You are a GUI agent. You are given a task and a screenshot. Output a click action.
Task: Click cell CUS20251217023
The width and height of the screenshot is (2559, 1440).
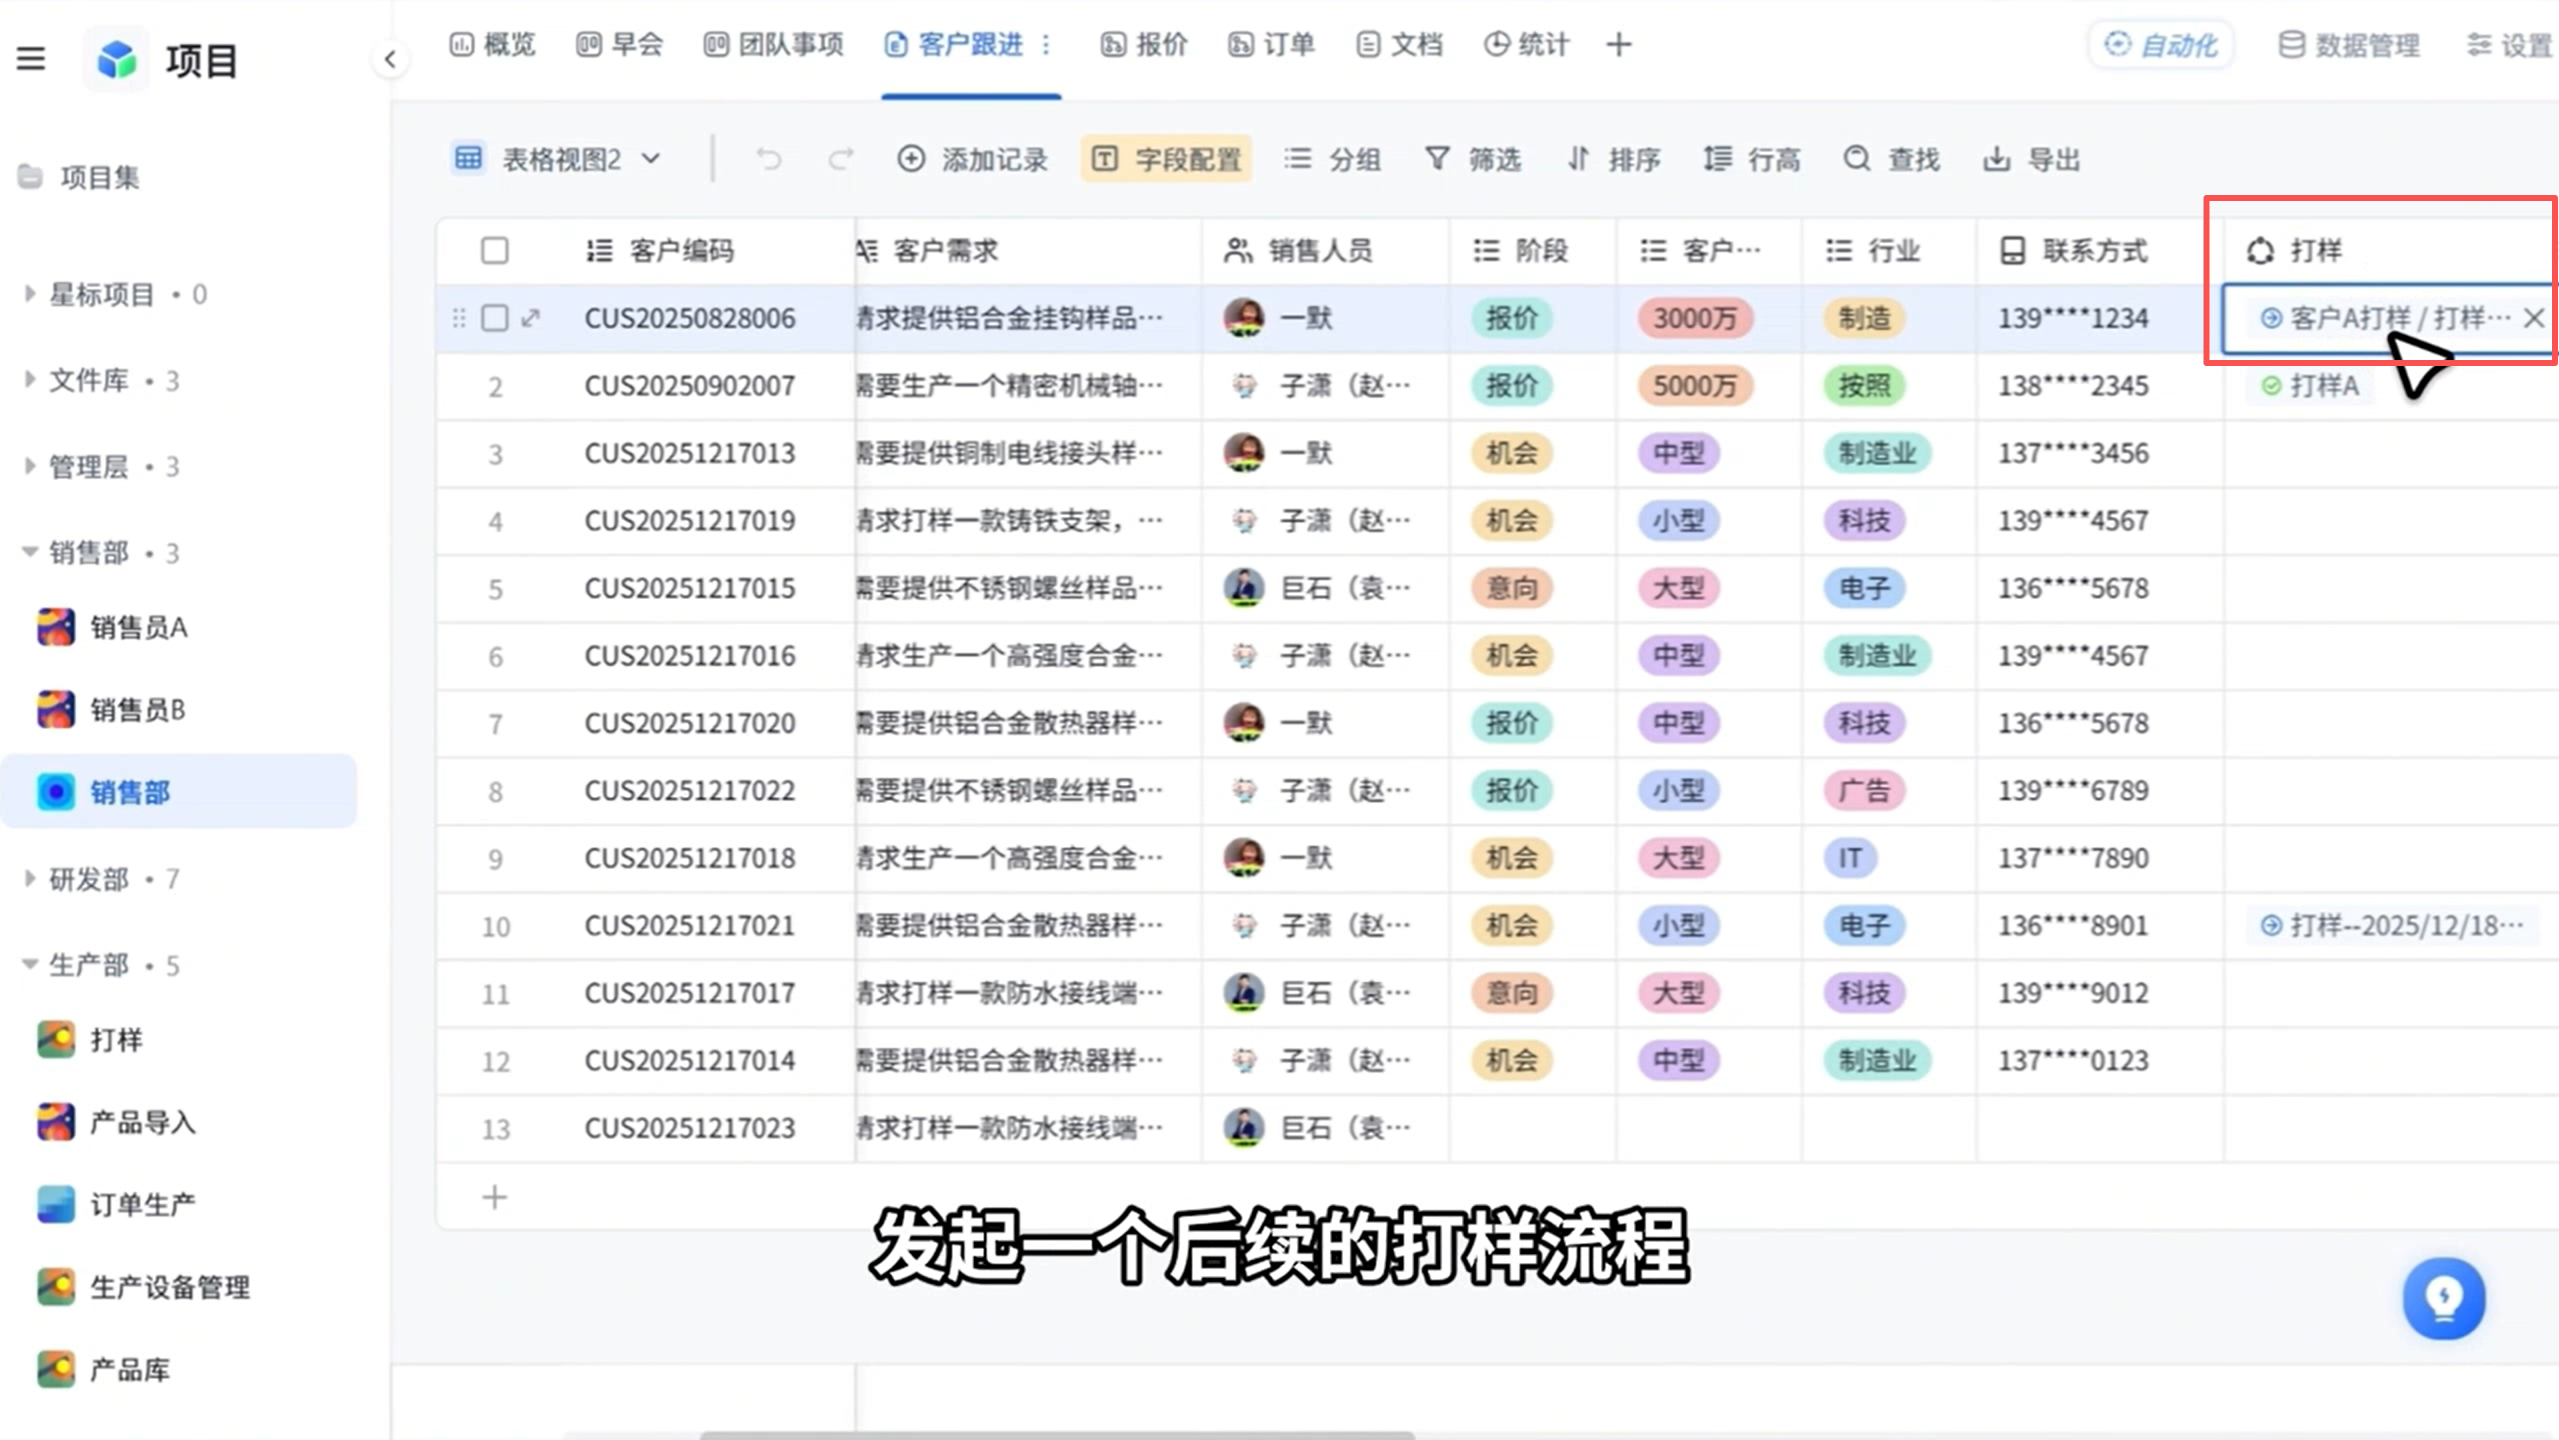[x=690, y=1128]
